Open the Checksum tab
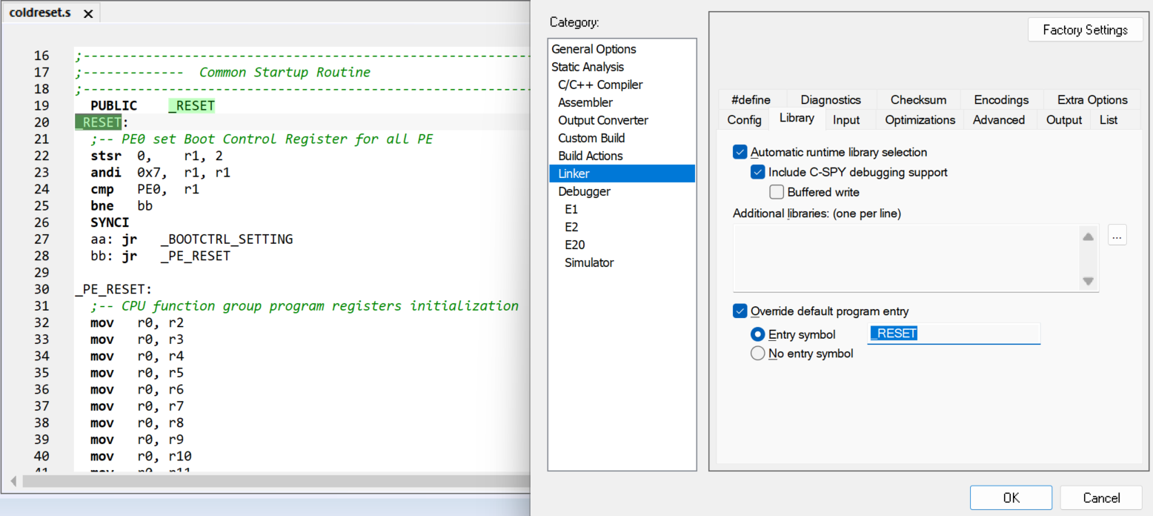 918,100
